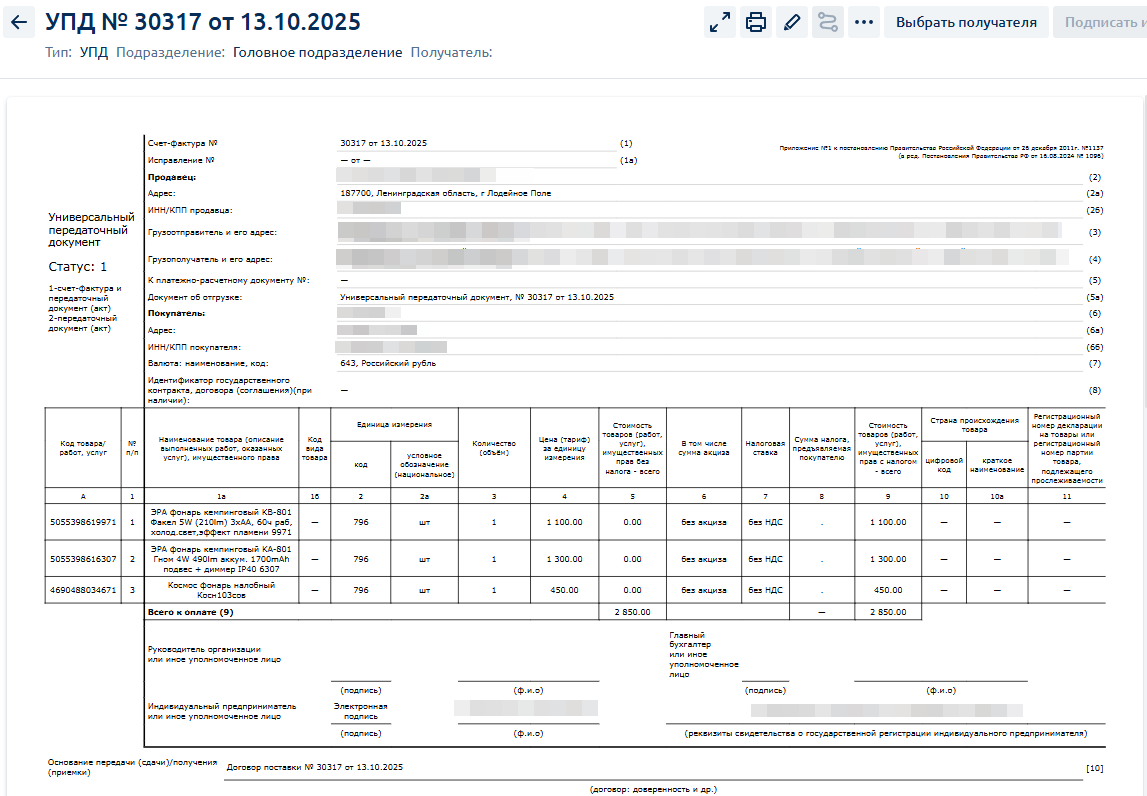Viewport: 1147px width, 796px height.
Task: Click quantity link in КА-801 row
Action: tap(492, 559)
